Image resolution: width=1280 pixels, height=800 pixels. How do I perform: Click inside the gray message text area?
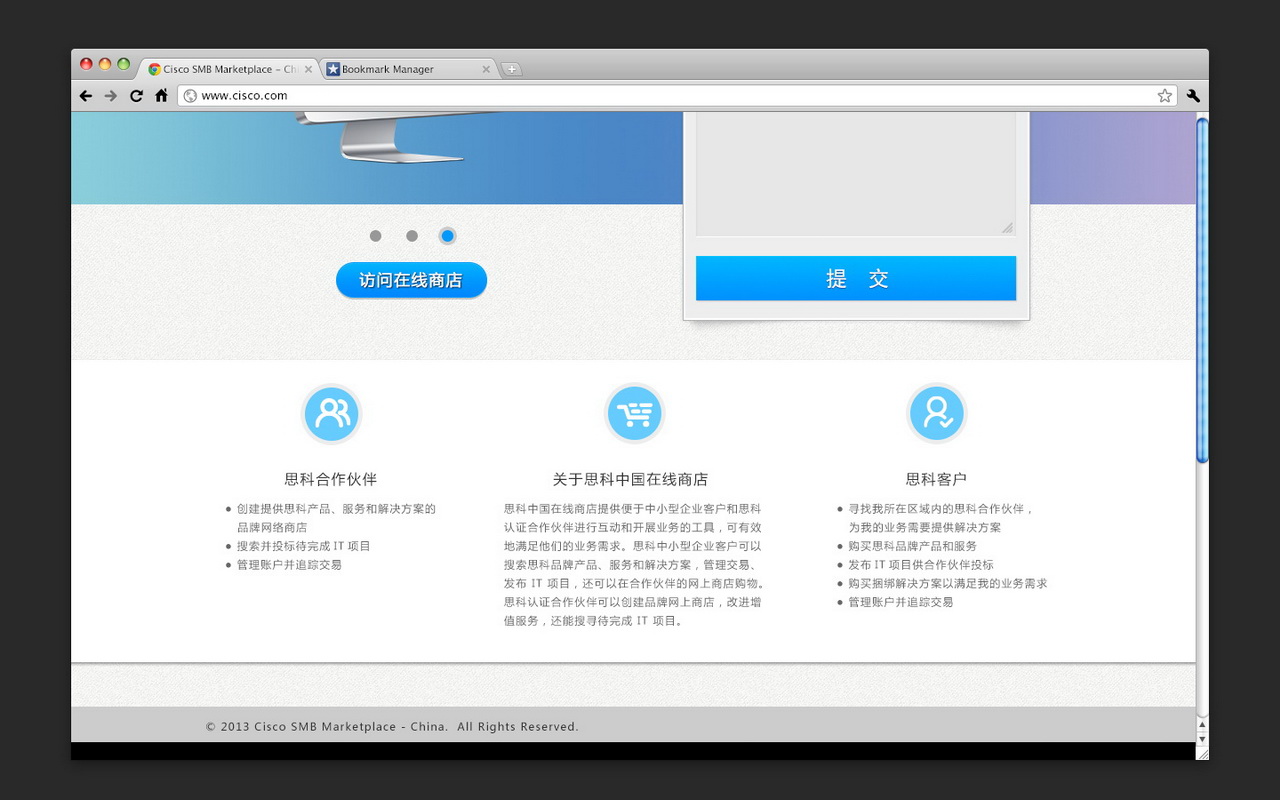pos(856,174)
